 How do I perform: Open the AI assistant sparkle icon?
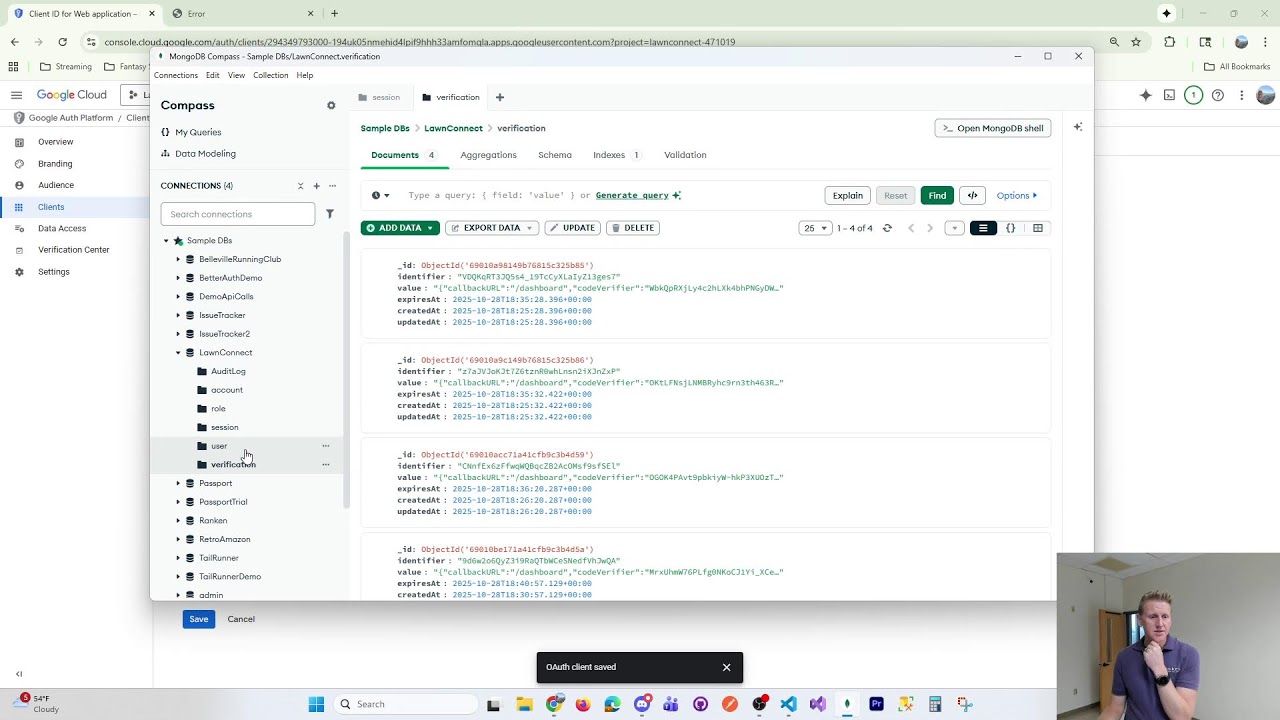(x=1078, y=127)
